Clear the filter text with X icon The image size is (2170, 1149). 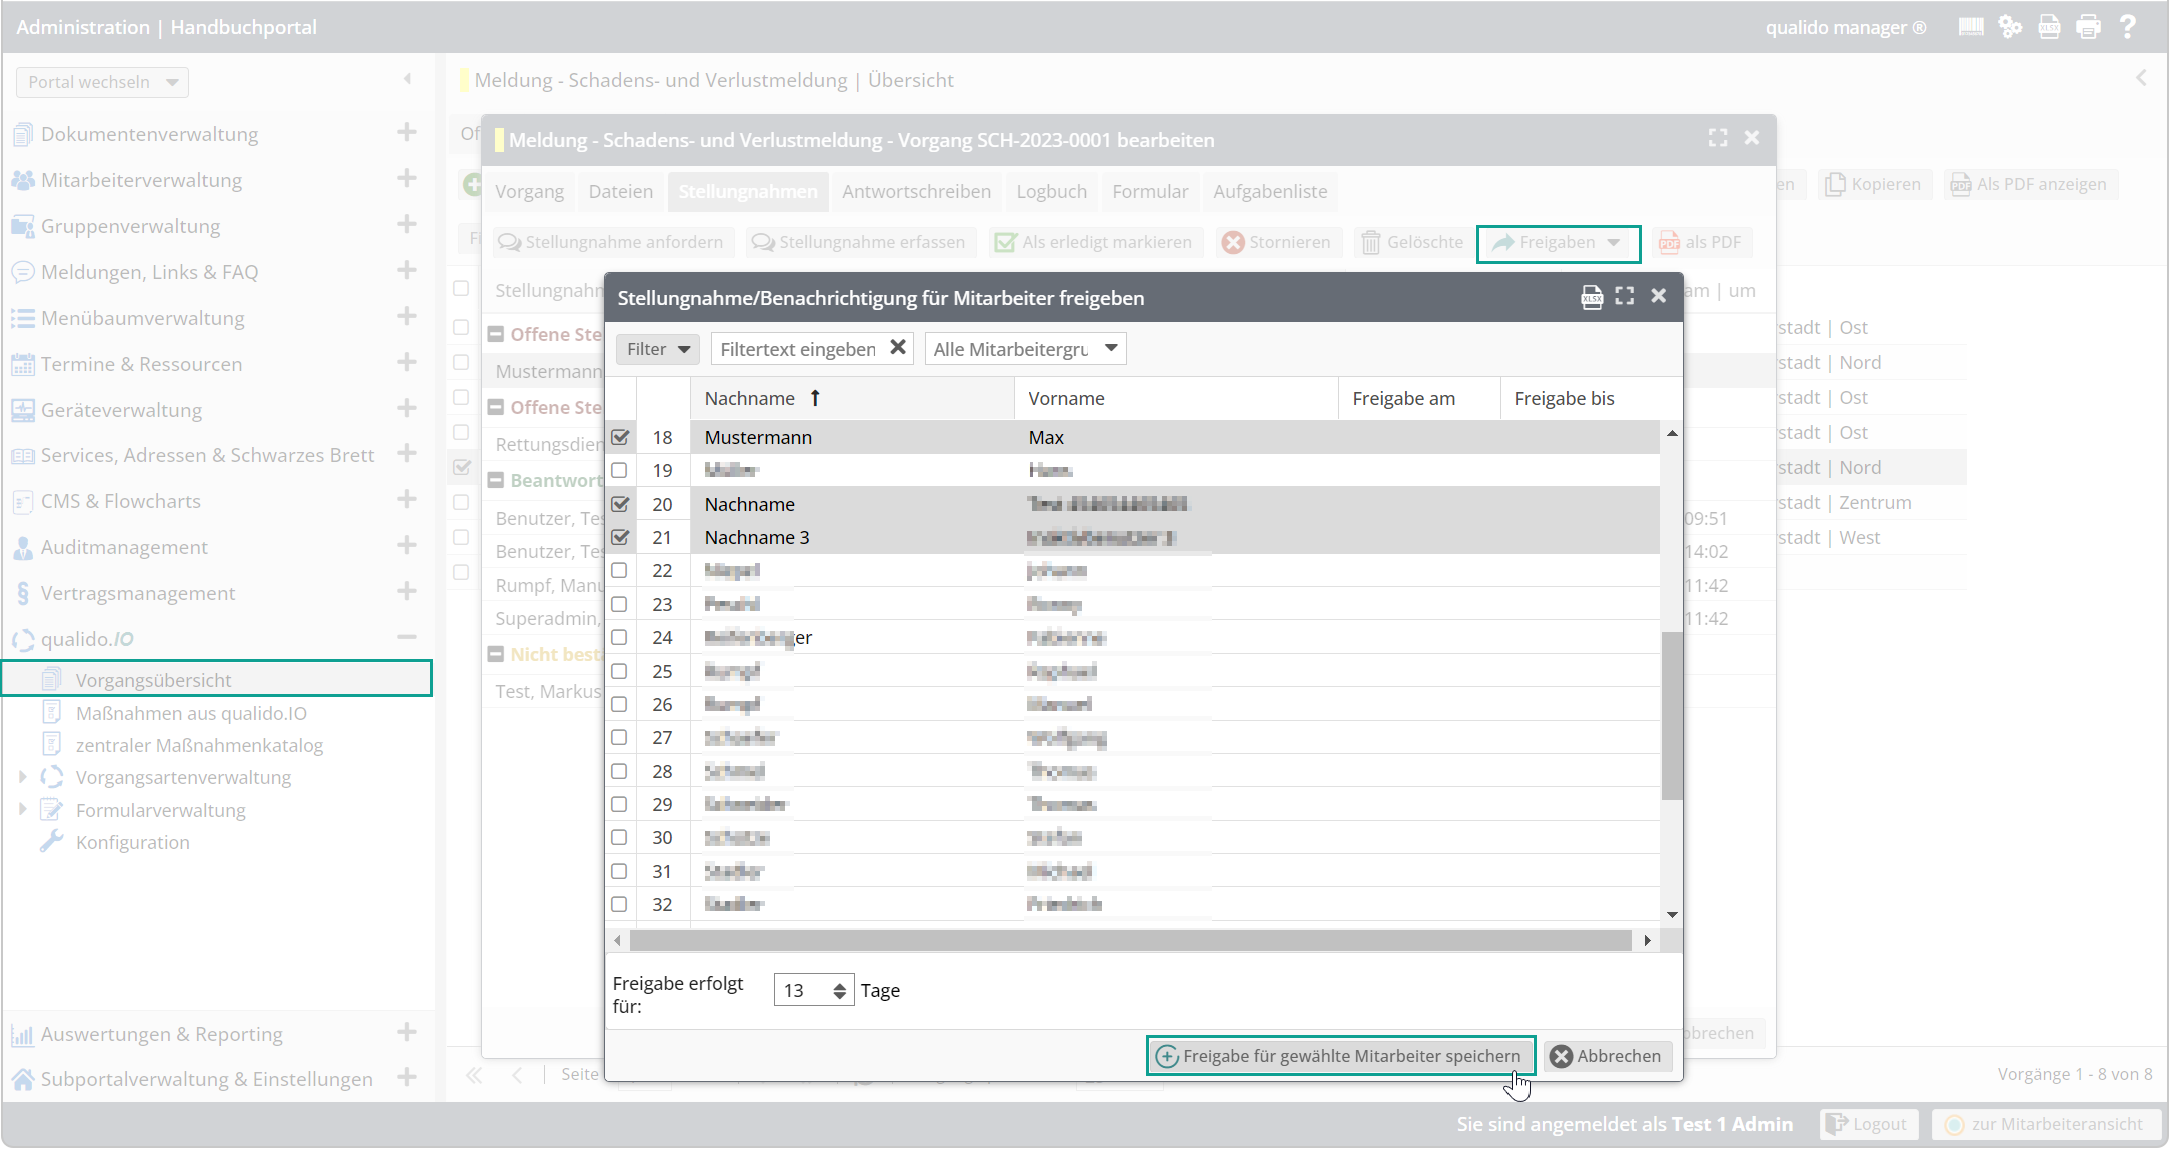click(898, 347)
